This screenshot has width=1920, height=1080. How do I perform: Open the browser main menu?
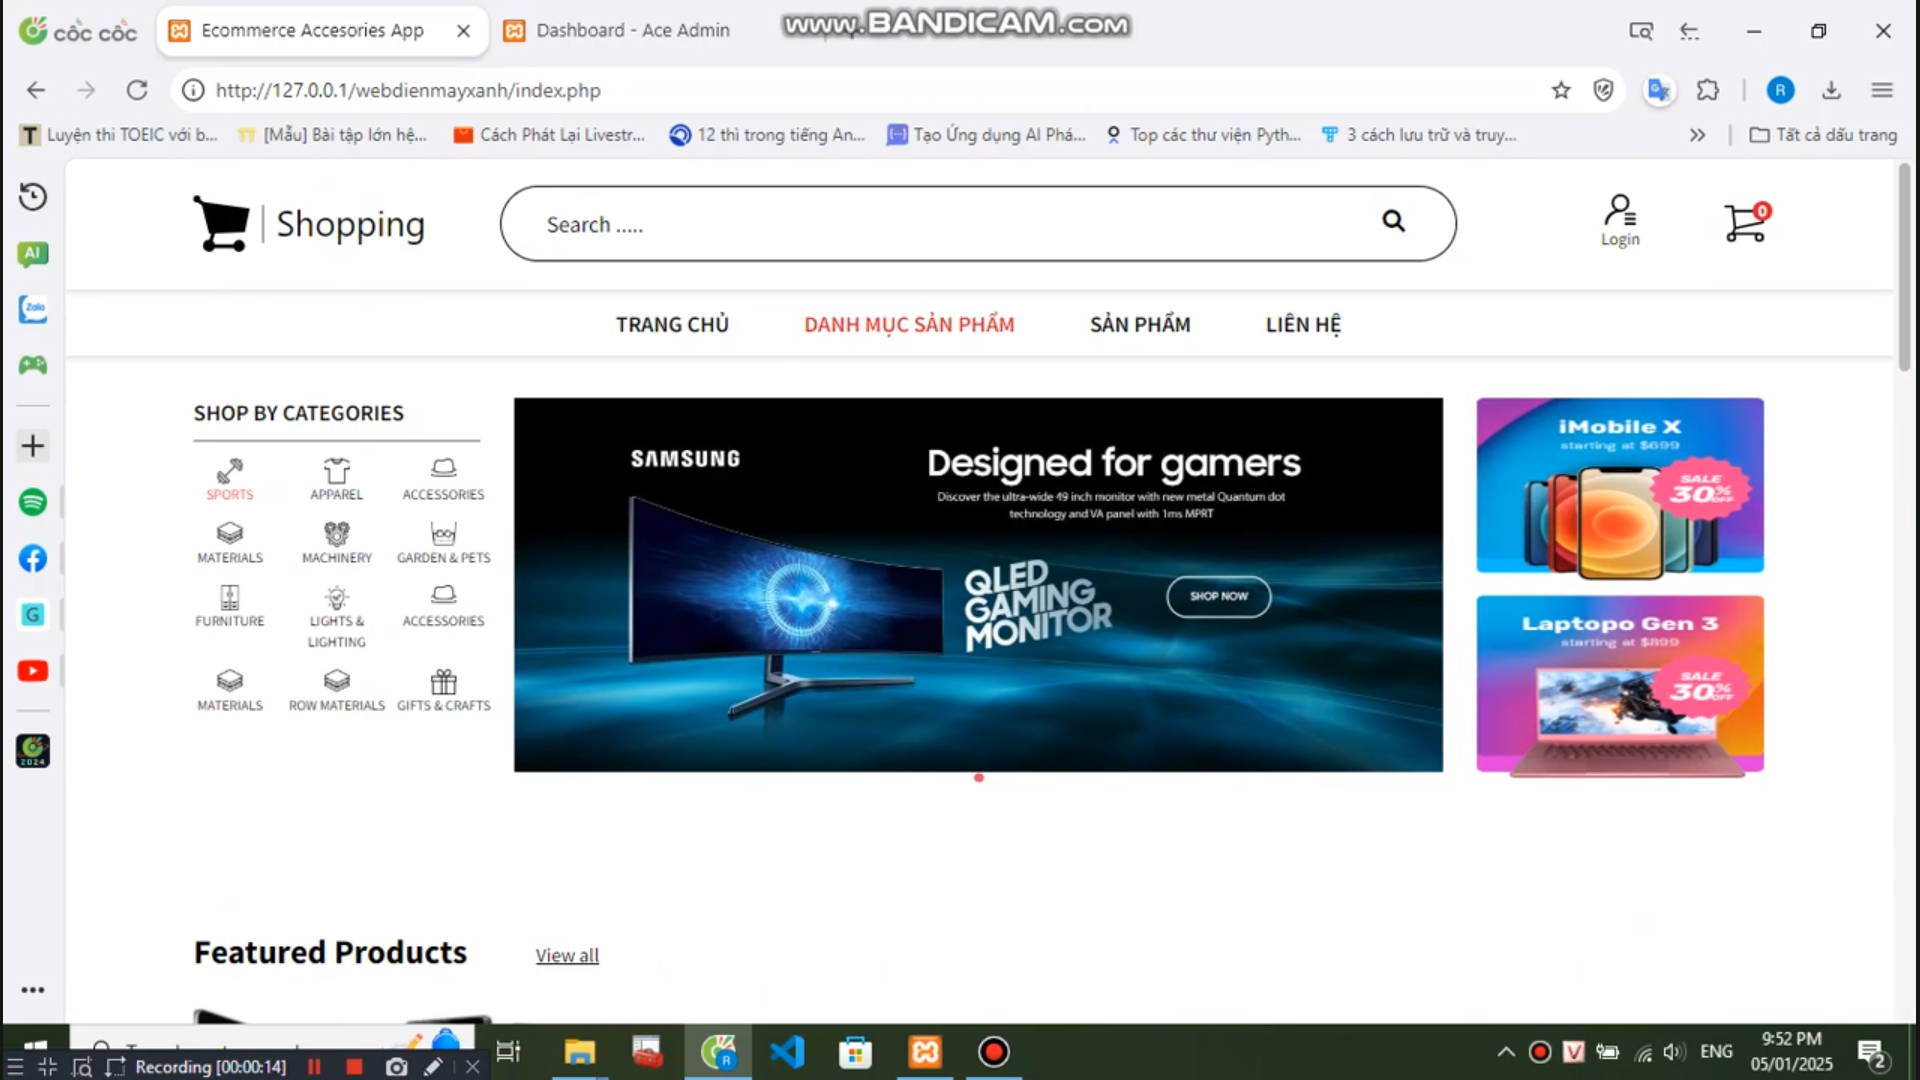(1882, 91)
